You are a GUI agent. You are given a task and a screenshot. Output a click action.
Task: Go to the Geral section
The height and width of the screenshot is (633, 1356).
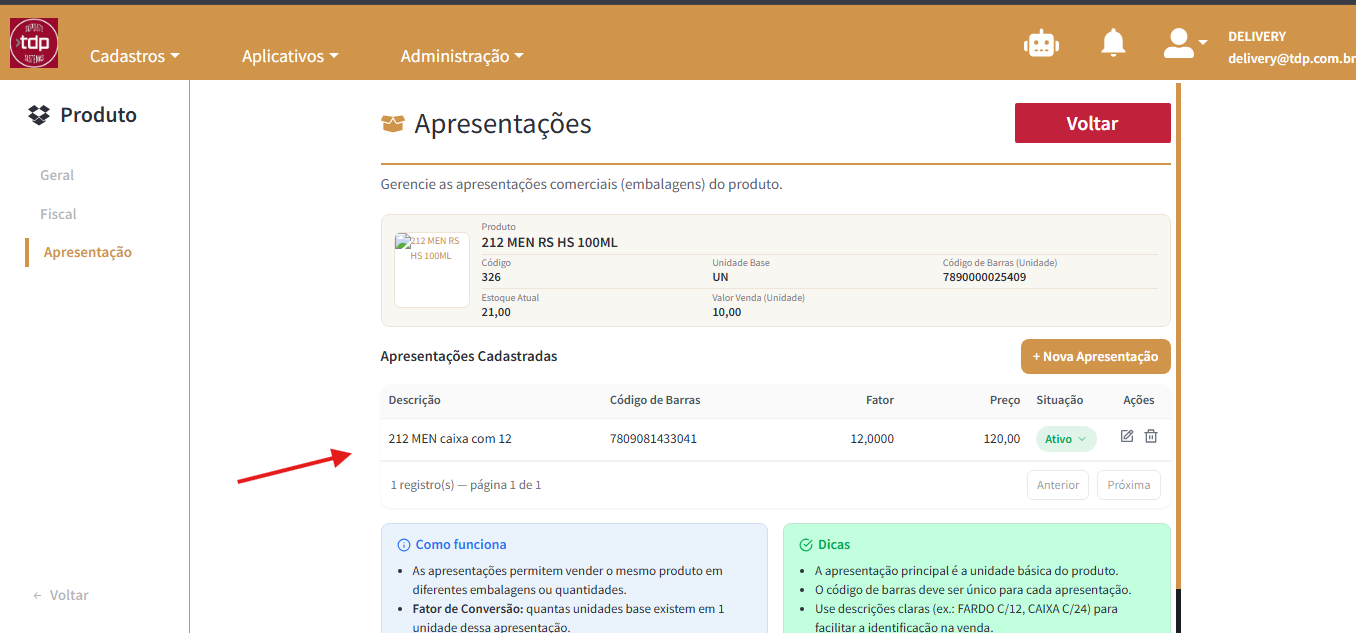pyautogui.click(x=57, y=175)
